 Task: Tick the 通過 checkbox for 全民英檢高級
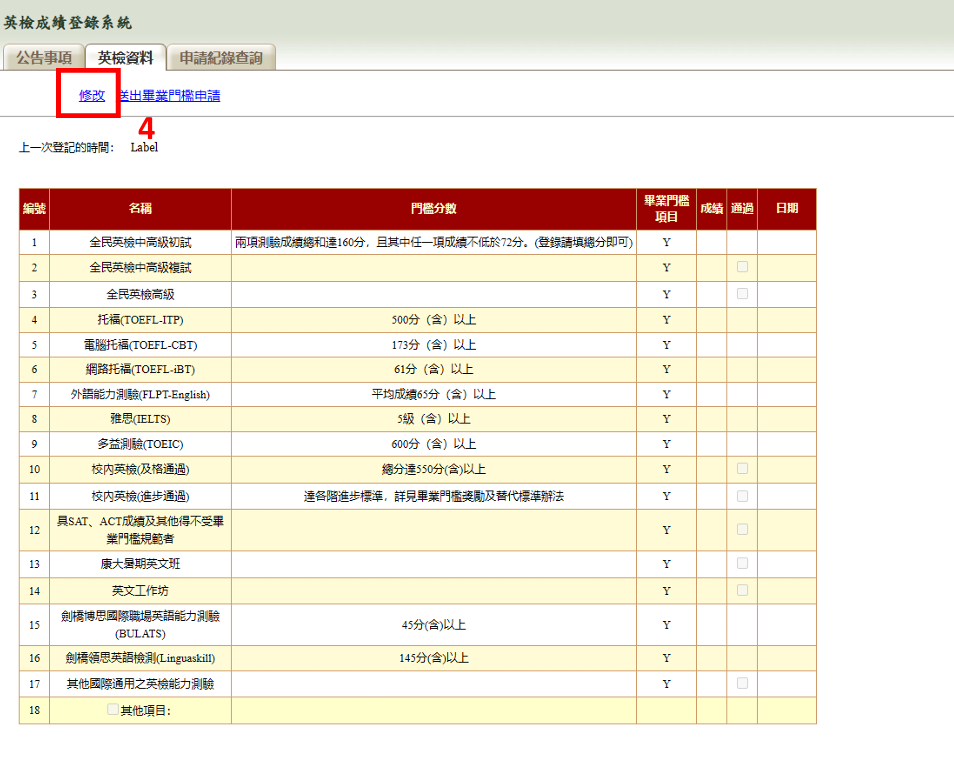742,294
